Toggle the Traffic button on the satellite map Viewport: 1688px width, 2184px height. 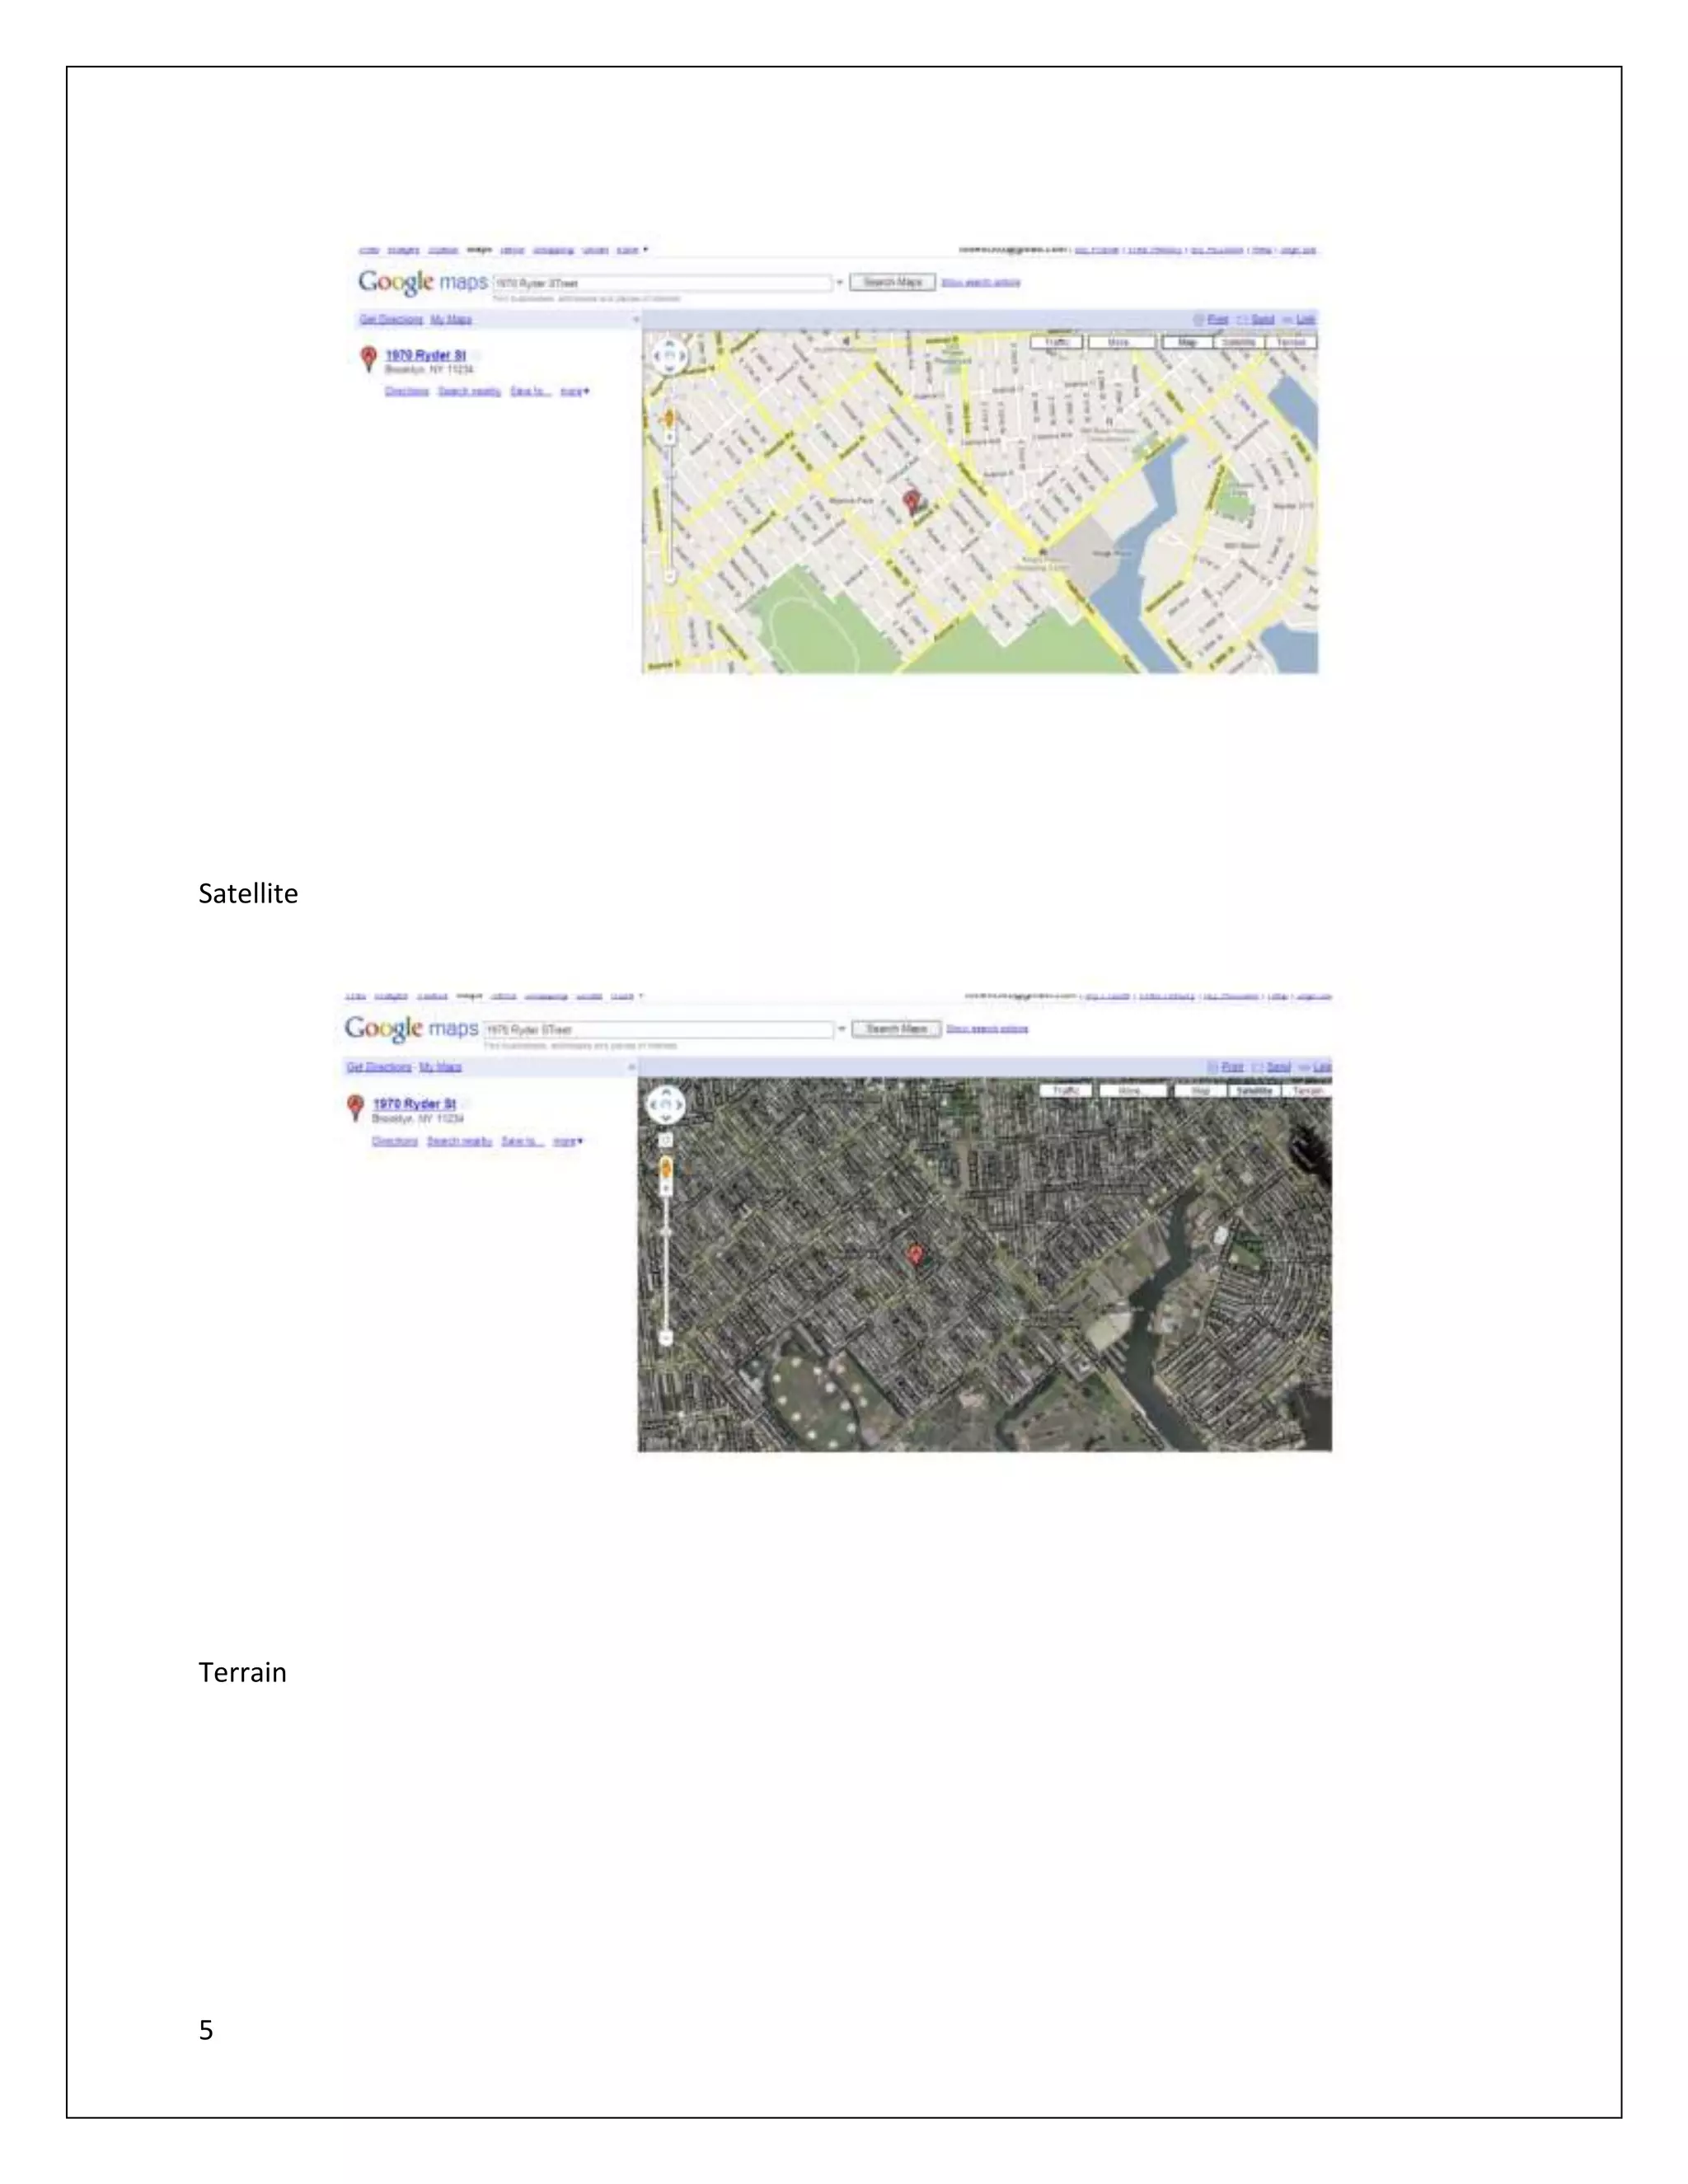pos(1066,1091)
